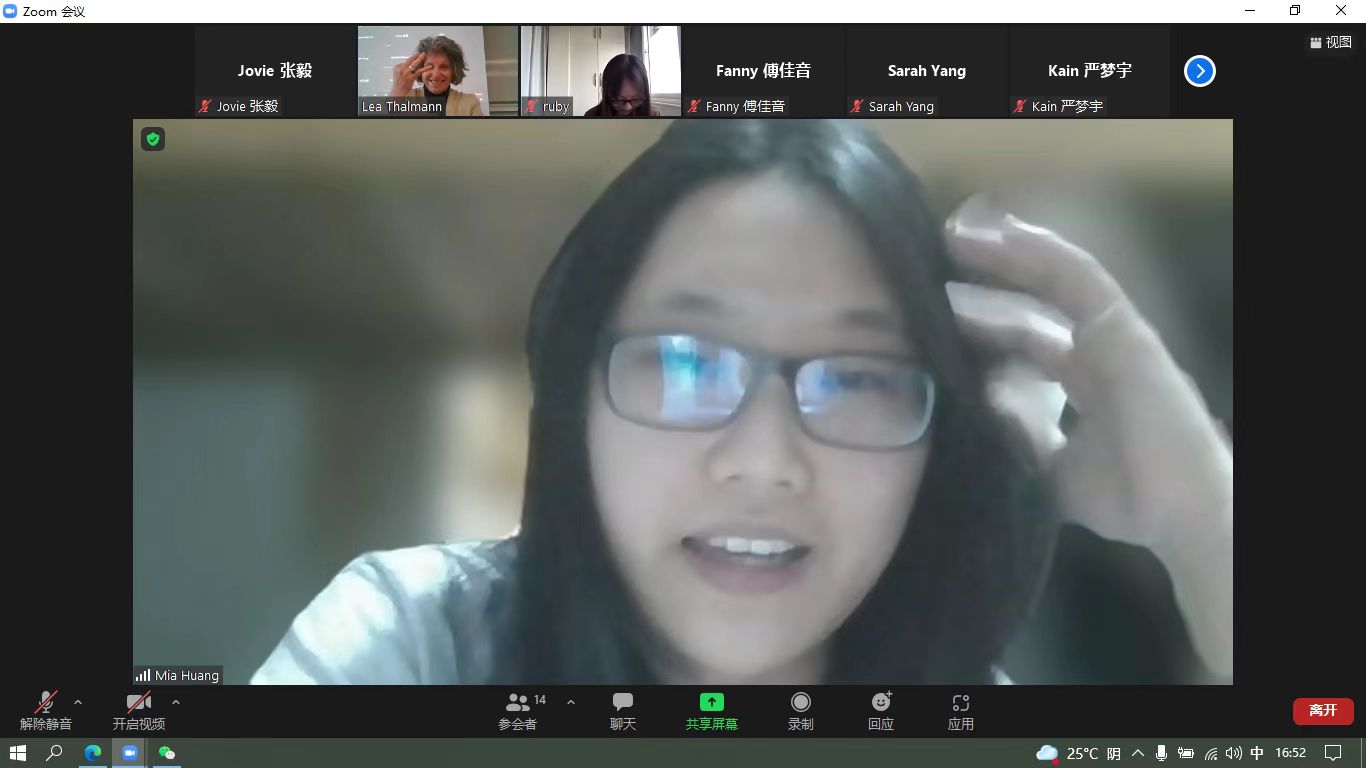The image size is (1366, 768).
Task: Restore down the Zoom 会议 window
Action: pyautogui.click(x=1296, y=11)
